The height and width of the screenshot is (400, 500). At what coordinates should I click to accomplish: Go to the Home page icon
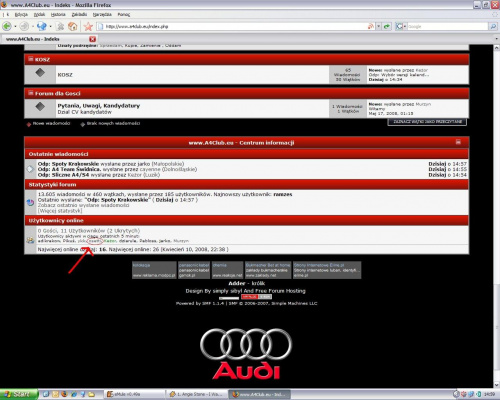point(72,26)
